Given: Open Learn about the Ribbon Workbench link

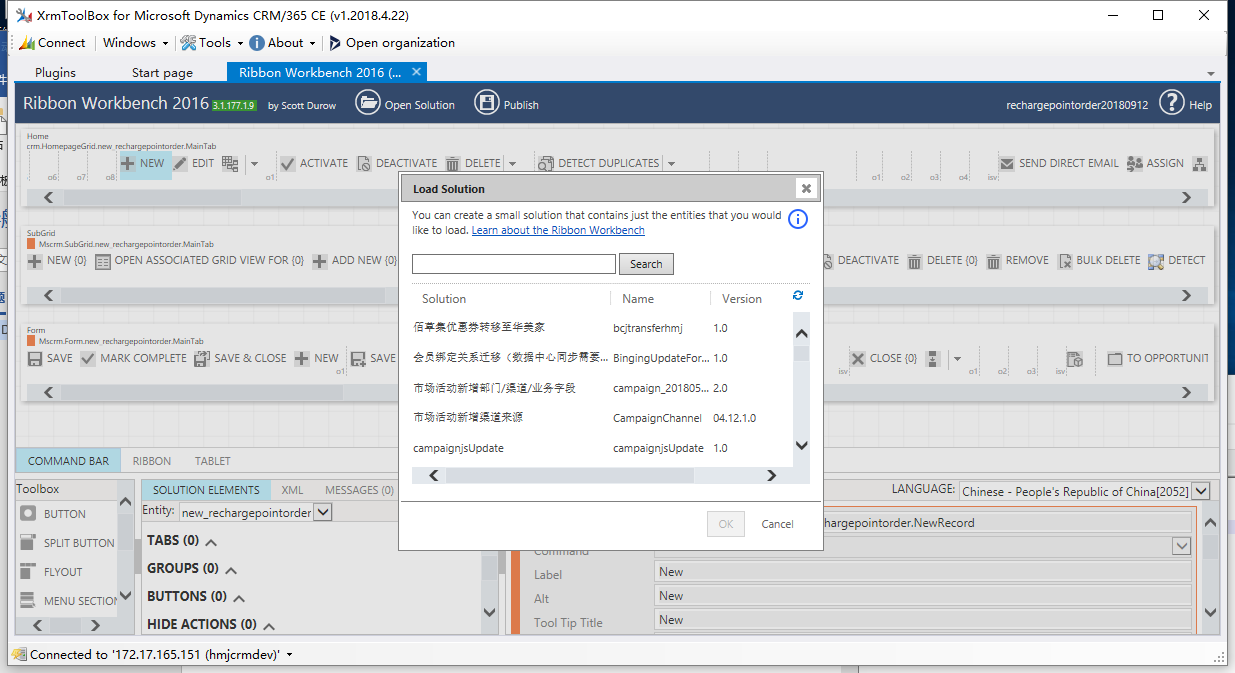Looking at the screenshot, I should tap(558, 230).
